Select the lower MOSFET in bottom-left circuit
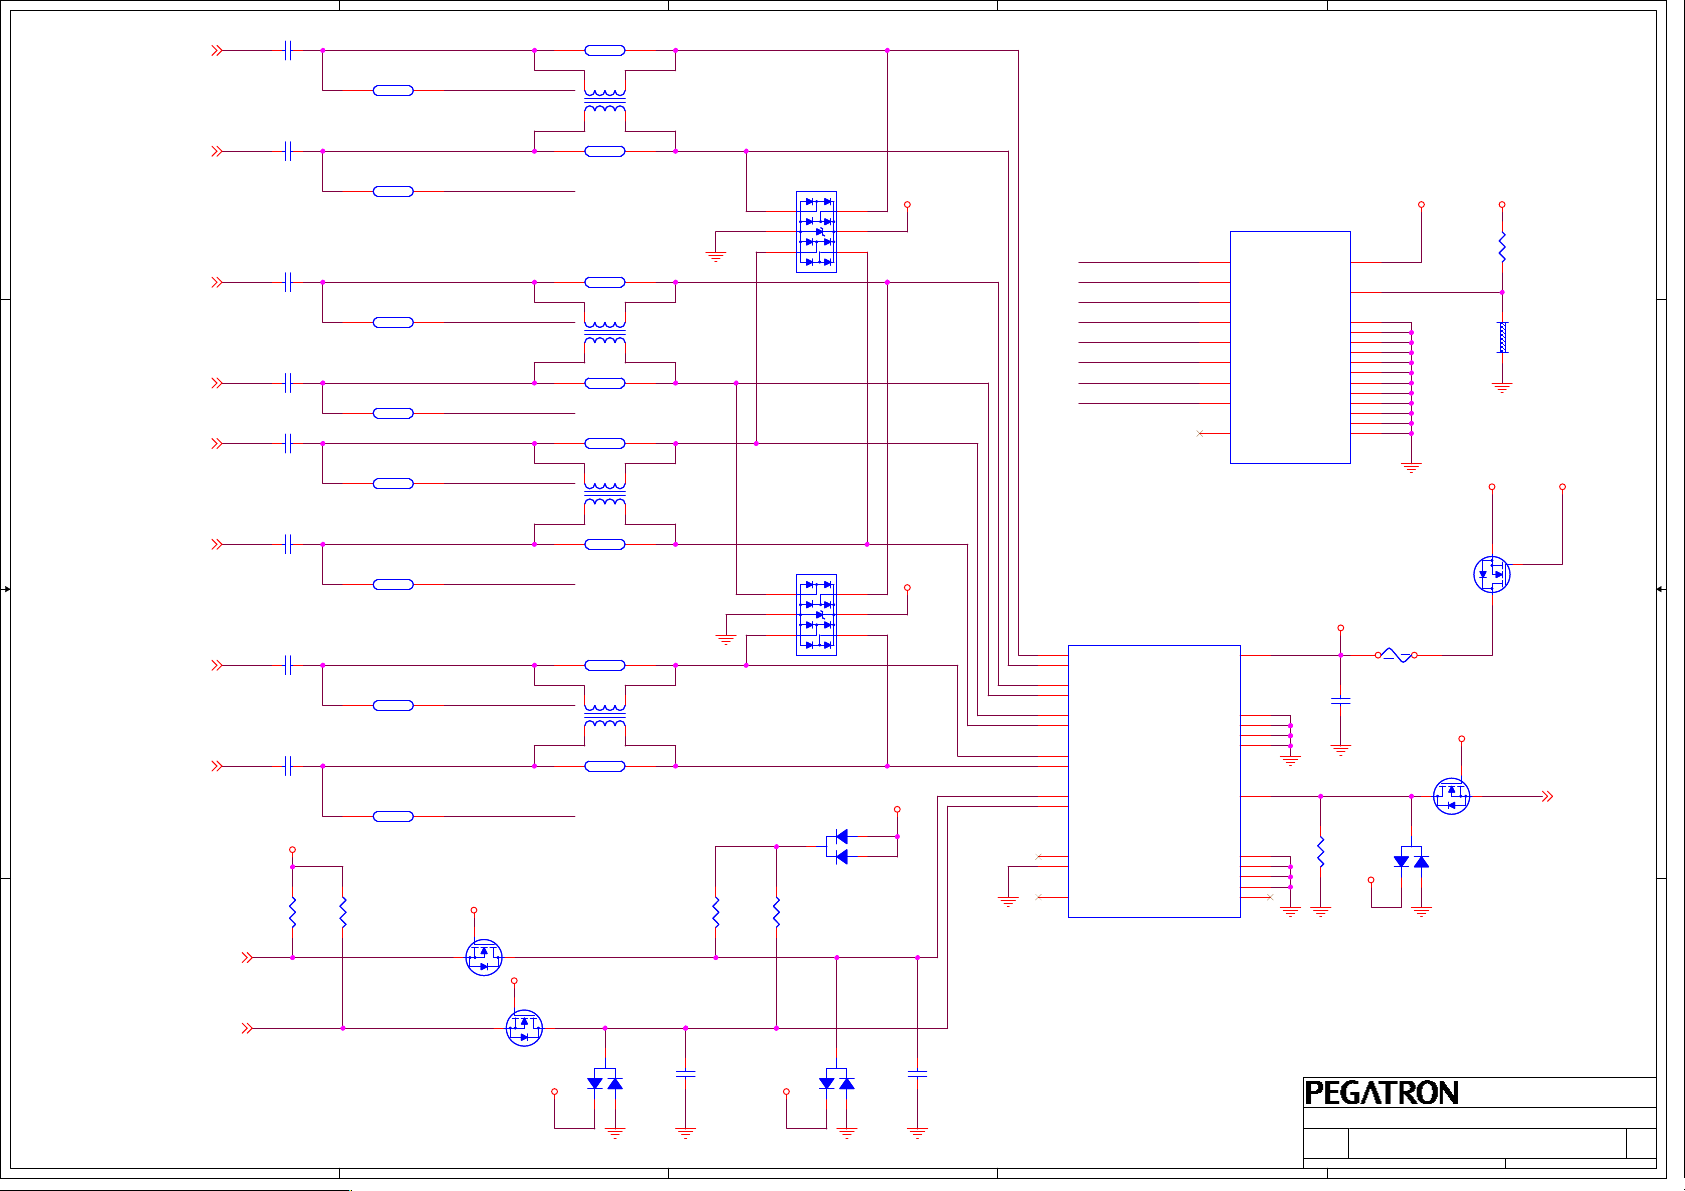Viewport: 1685px width, 1191px height. [x=524, y=1027]
